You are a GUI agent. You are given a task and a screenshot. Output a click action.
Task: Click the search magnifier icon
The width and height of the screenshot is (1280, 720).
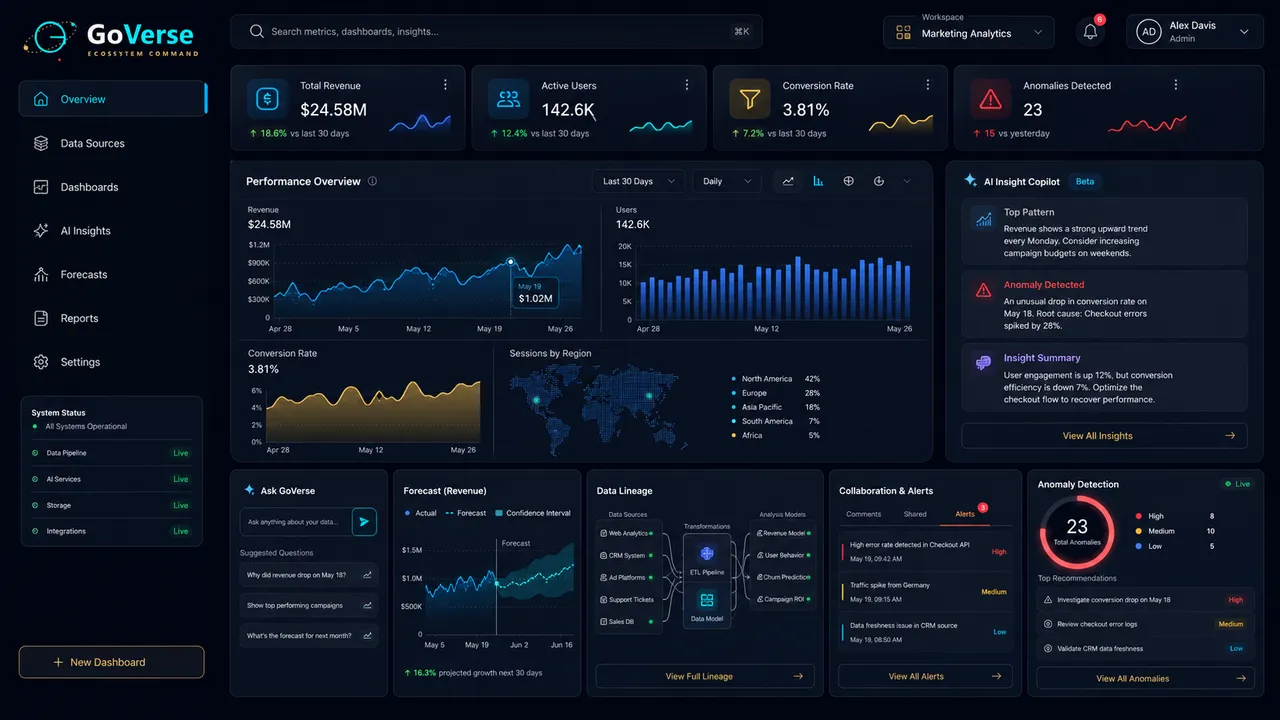(257, 31)
